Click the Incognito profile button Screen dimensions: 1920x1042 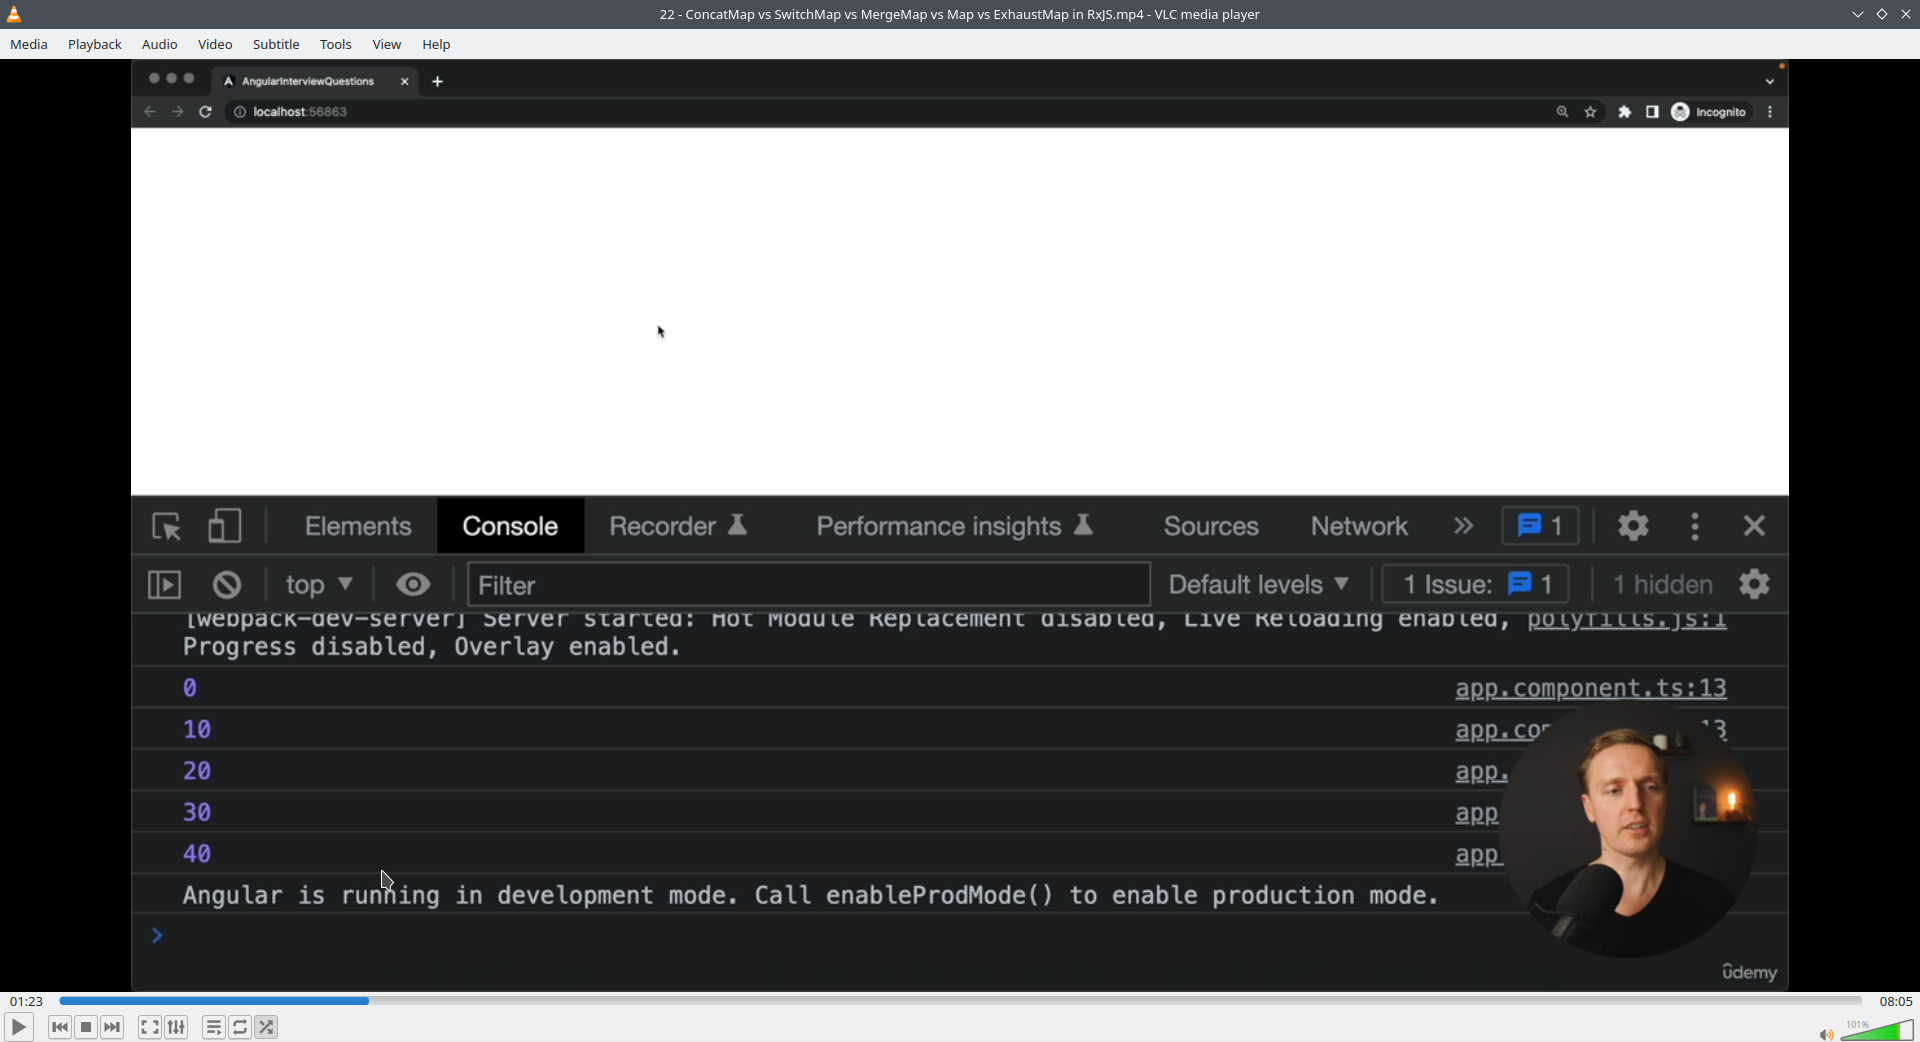coord(1709,112)
